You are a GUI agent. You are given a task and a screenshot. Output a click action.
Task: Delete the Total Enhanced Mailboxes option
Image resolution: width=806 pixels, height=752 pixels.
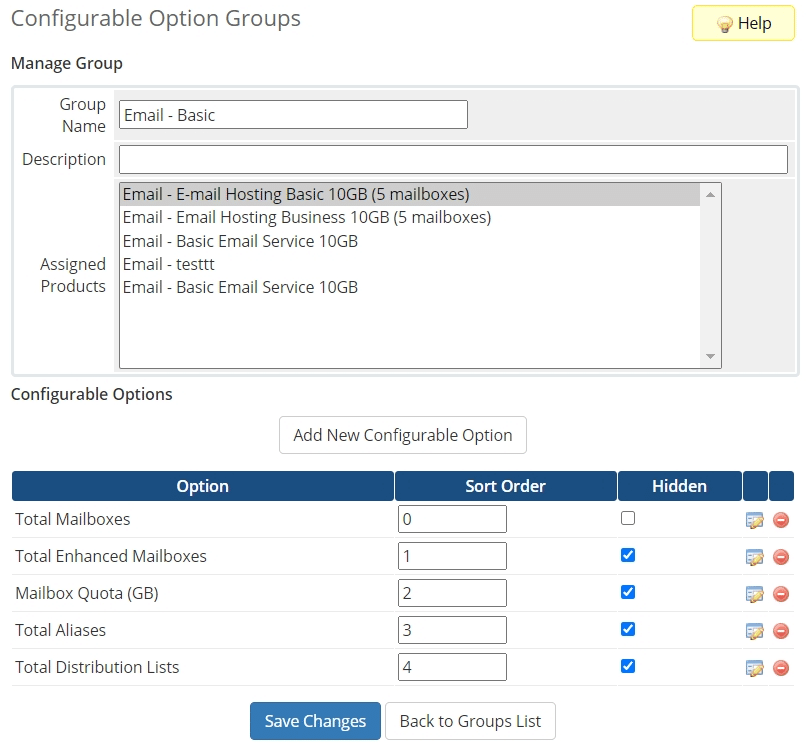(781, 557)
